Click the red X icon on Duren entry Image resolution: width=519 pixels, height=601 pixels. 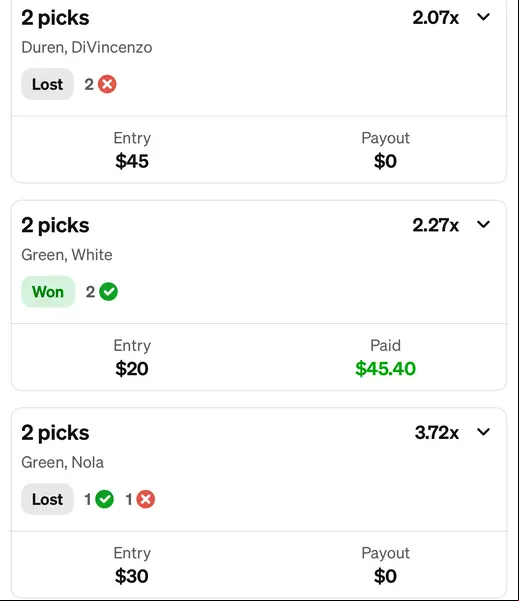click(x=107, y=84)
